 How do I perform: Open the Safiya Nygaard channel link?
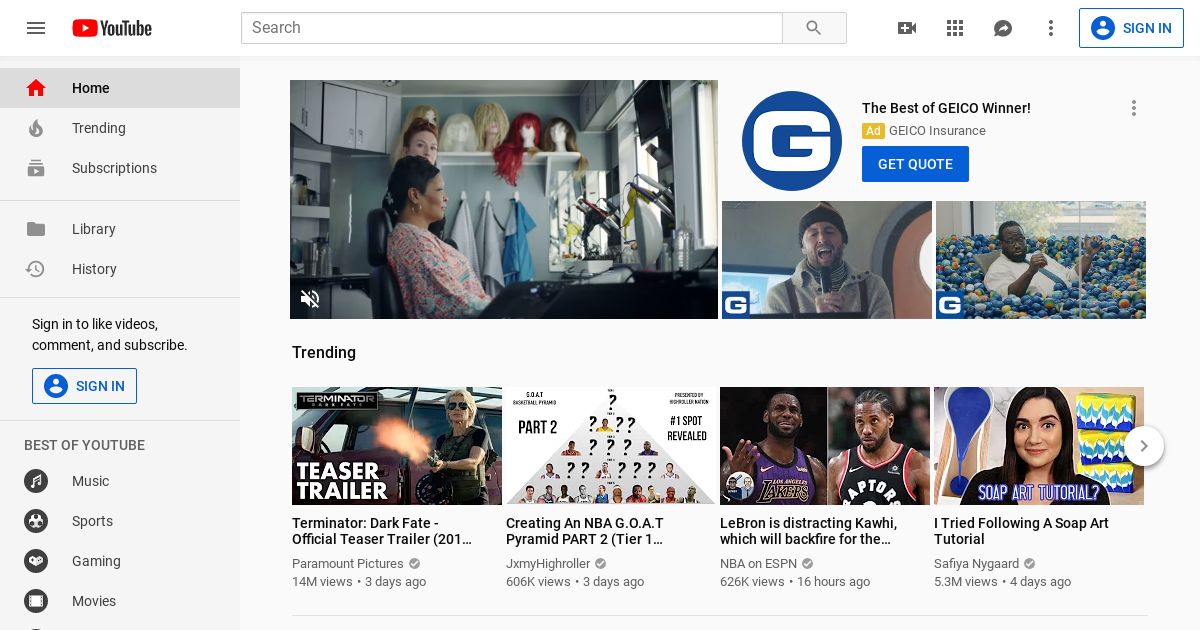click(976, 564)
